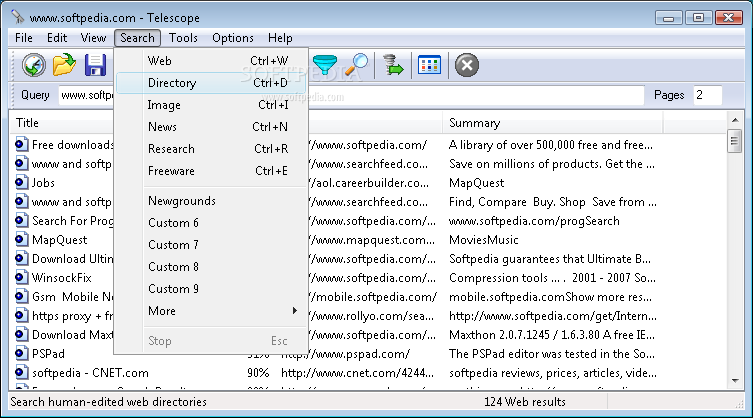
Task: Click the teal filter funnel icon
Action: point(325,65)
